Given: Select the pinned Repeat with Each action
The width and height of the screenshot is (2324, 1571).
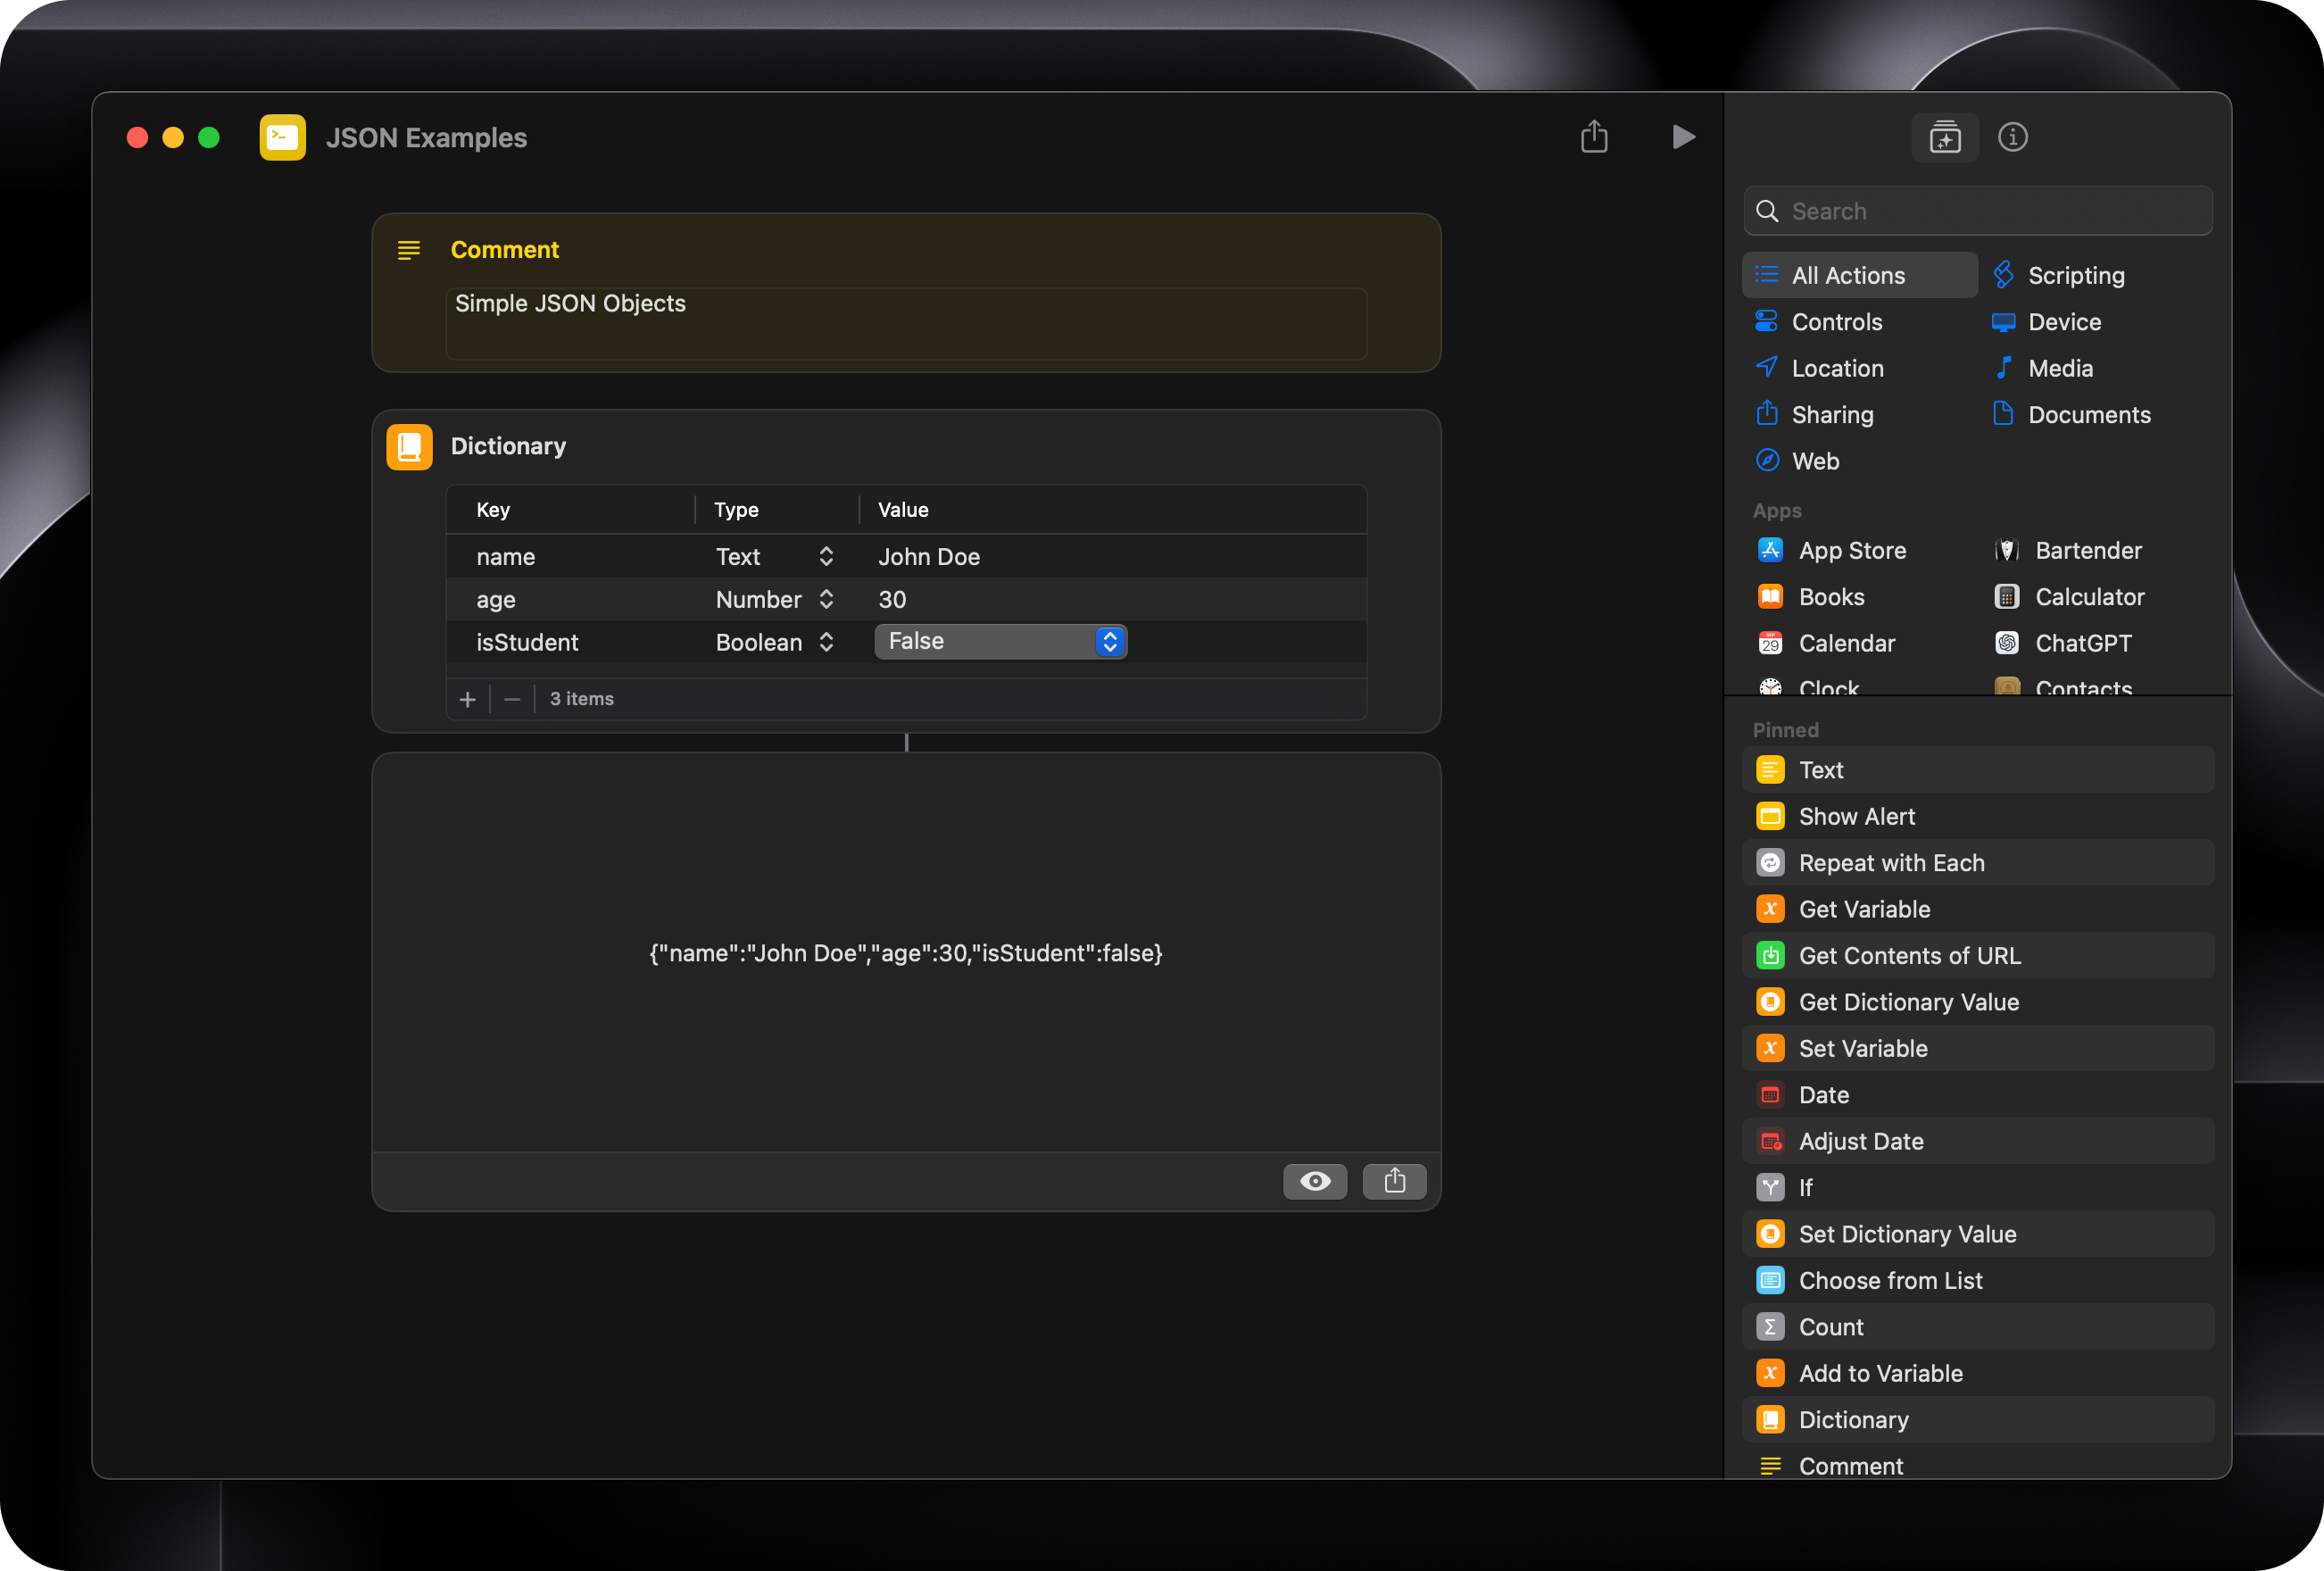Looking at the screenshot, I should (1891, 862).
